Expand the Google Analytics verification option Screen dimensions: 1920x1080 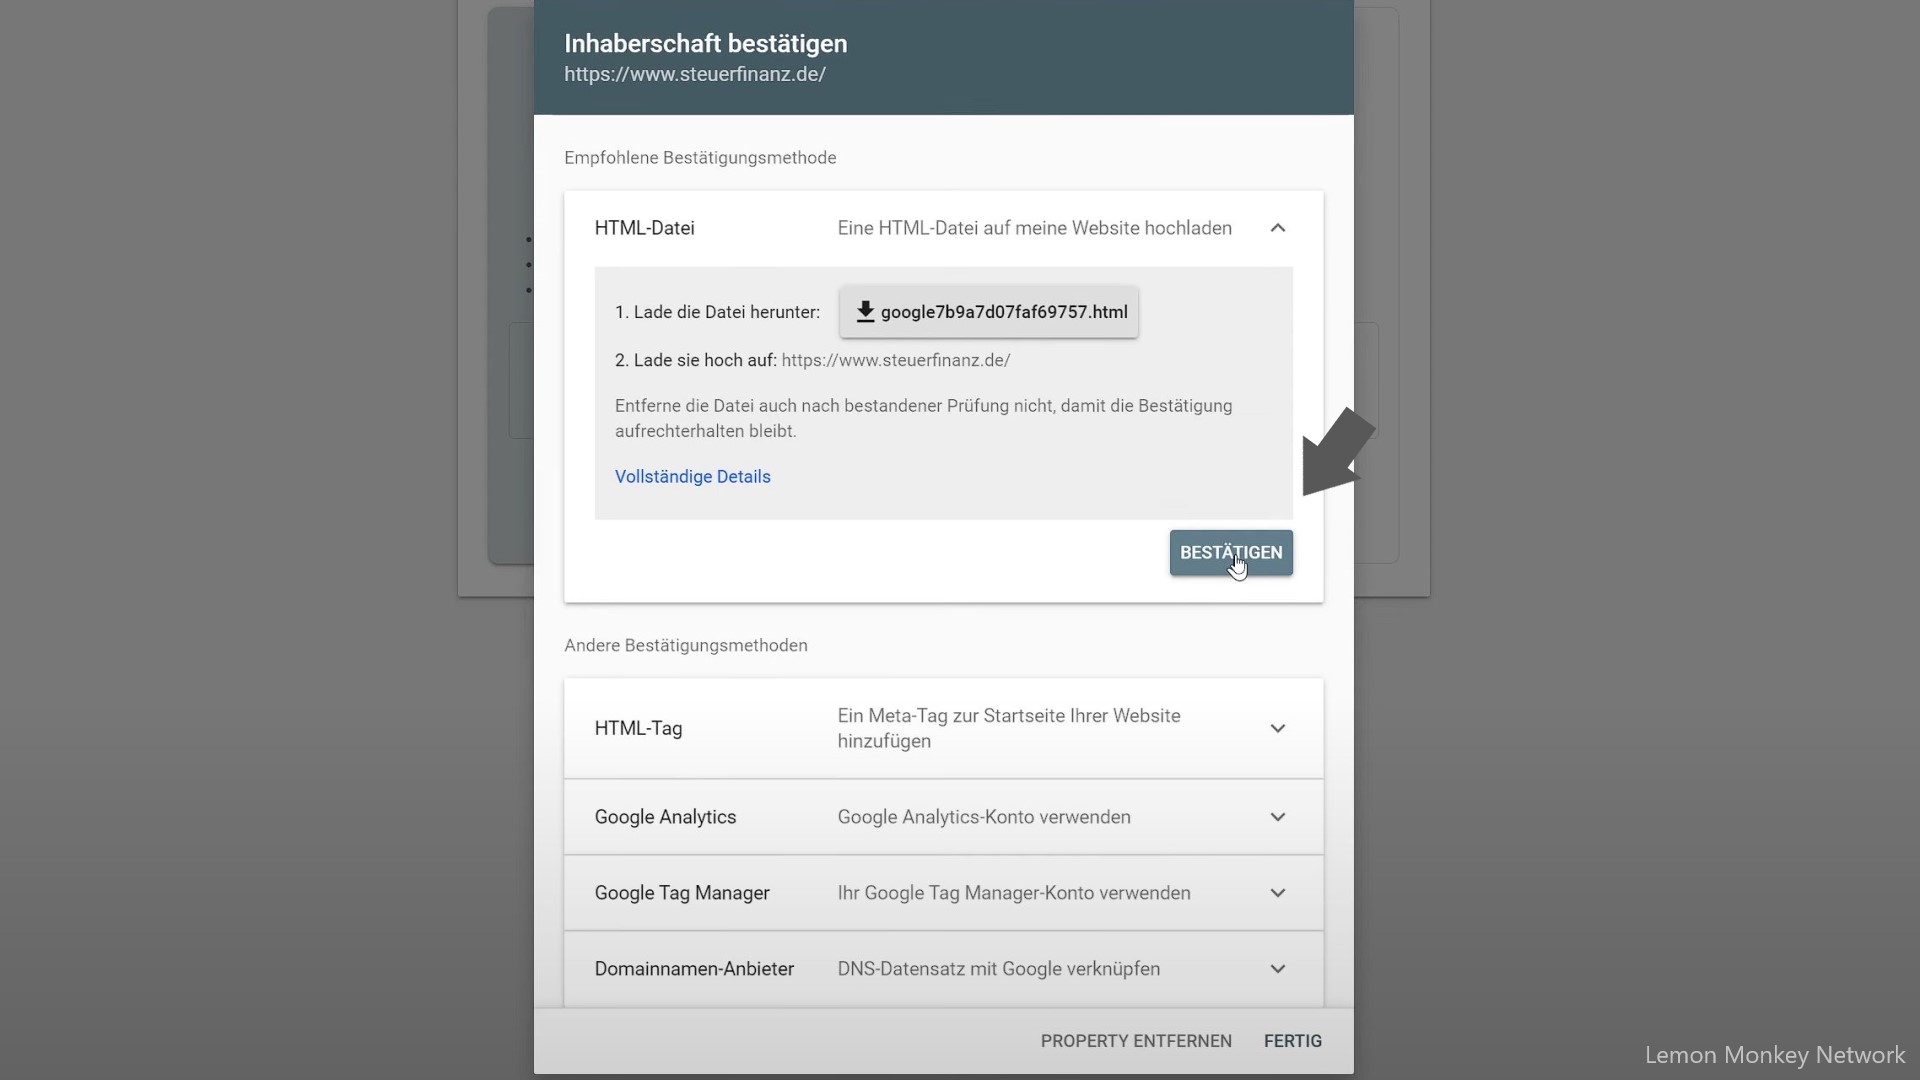click(x=1275, y=816)
